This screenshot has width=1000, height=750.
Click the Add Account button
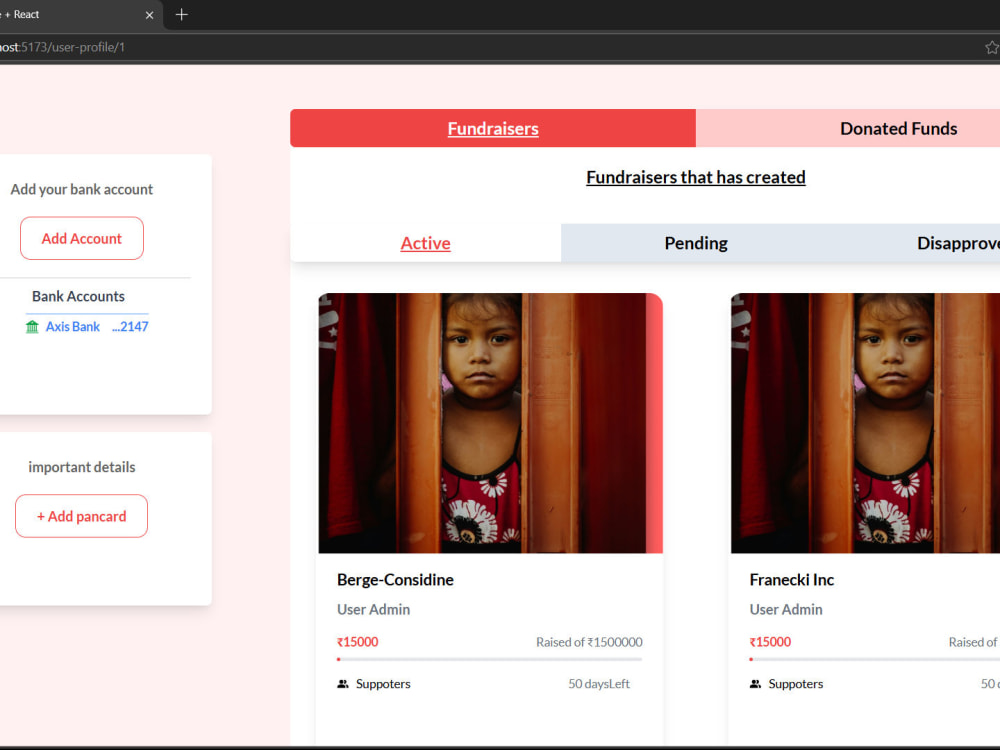tap(82, 239)
